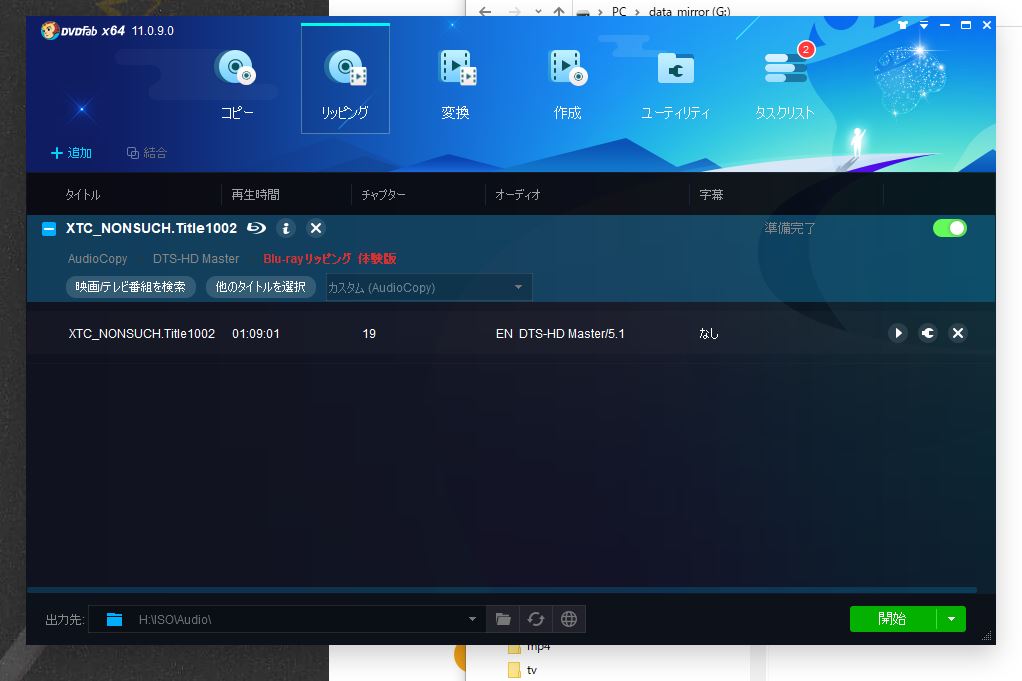Select the tv folder in Explorer window
Image resolution: width=1022 pixels, height=681 pixels.
tap(523, 670)
